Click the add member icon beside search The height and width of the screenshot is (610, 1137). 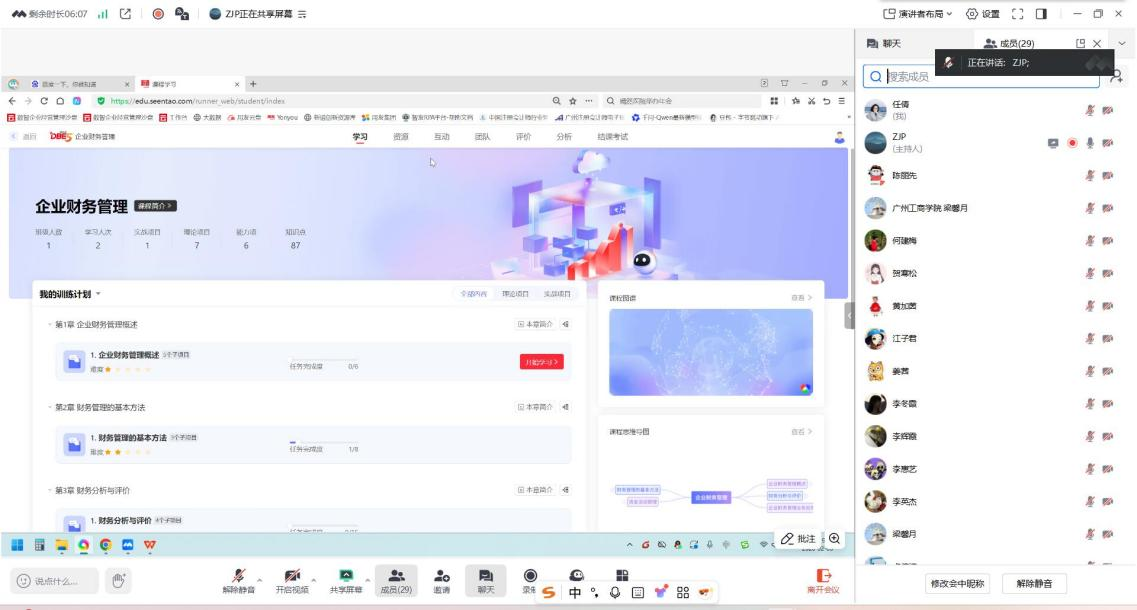pos(1116,76)
